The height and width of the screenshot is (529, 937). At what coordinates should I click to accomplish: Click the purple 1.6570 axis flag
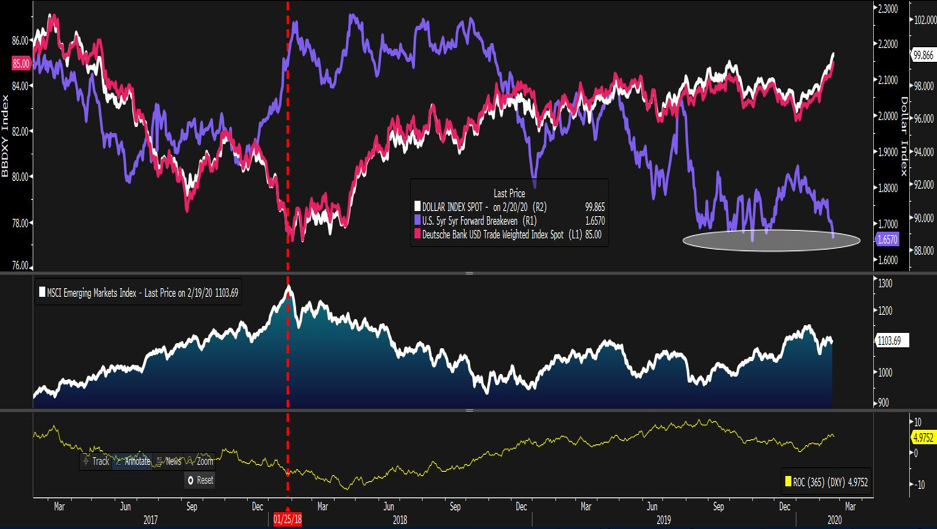pyautogui.click(x=886, y=240)
